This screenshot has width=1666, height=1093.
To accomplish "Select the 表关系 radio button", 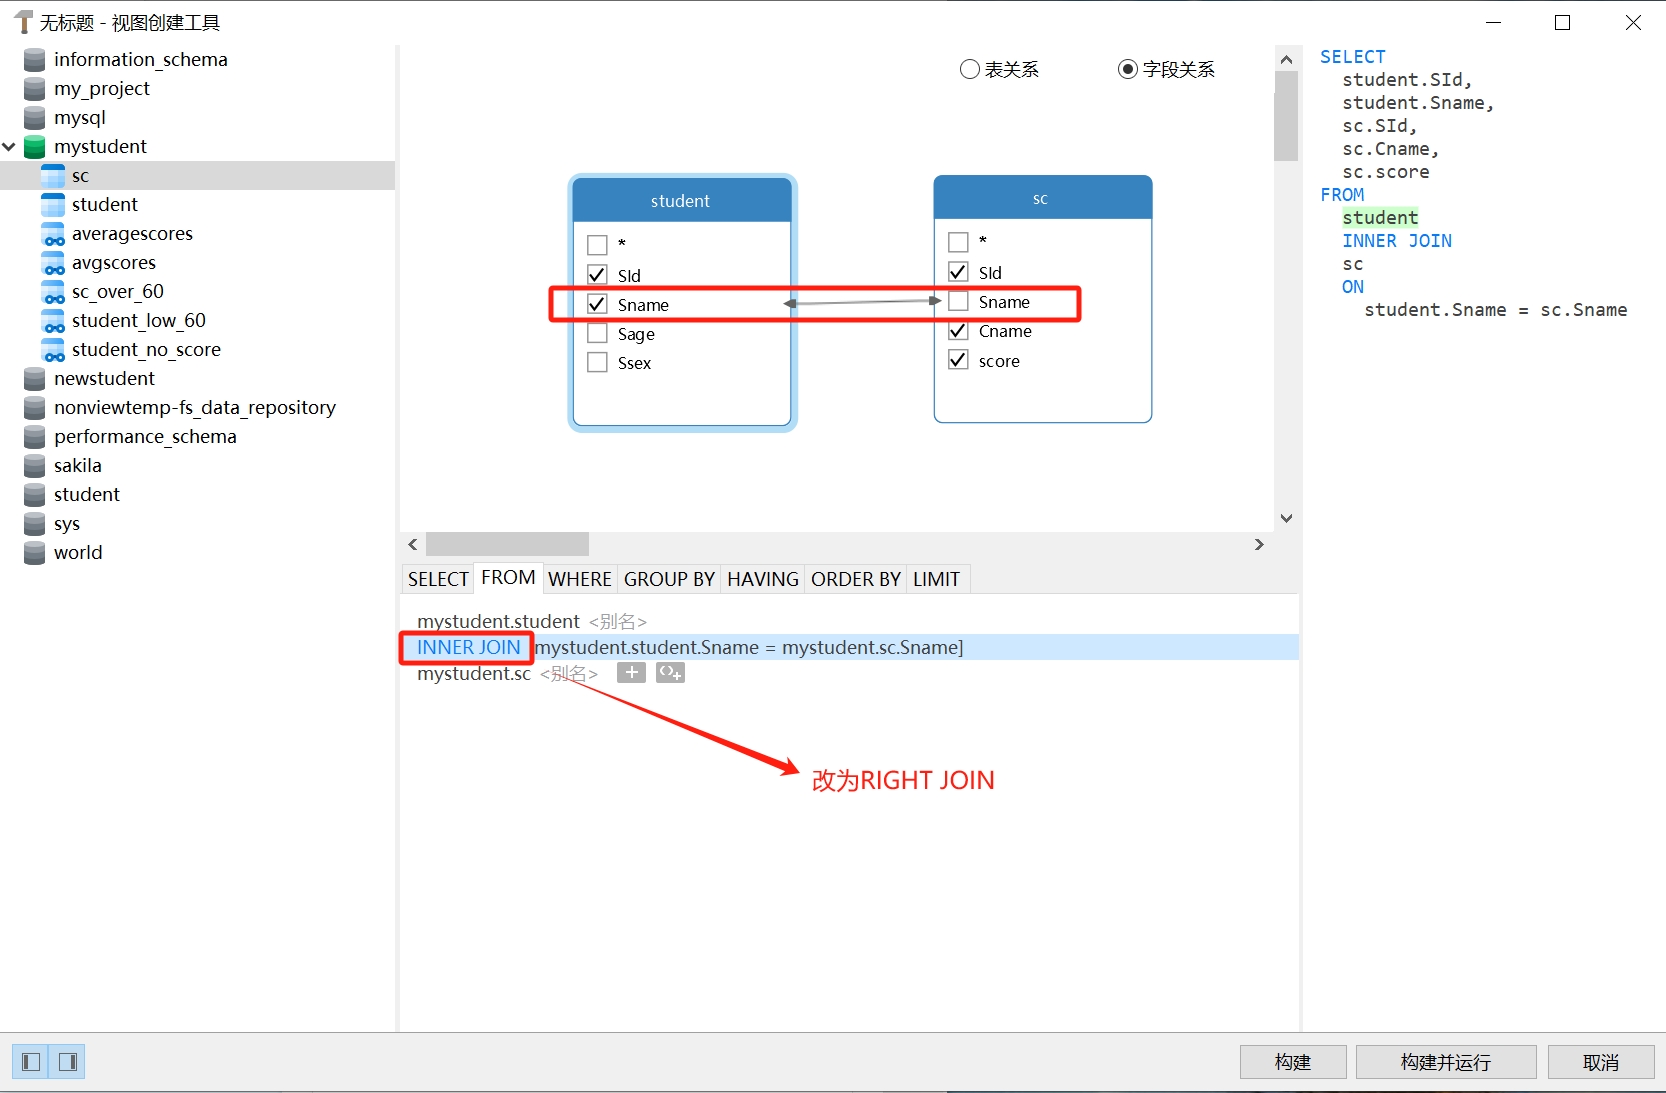I will tap(969, 69).
